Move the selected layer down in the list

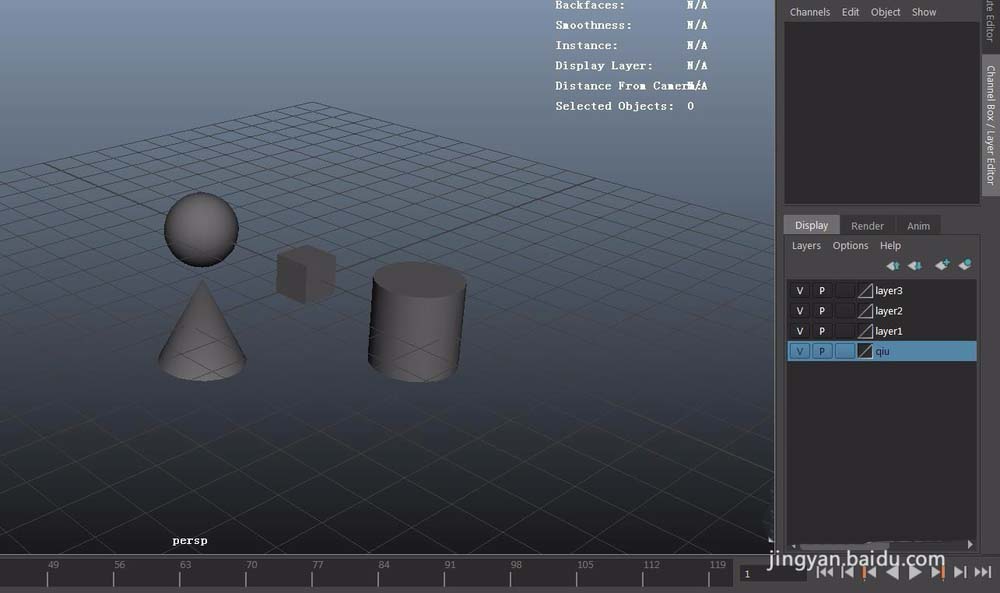pyautogui.click(x=915, y=265)
